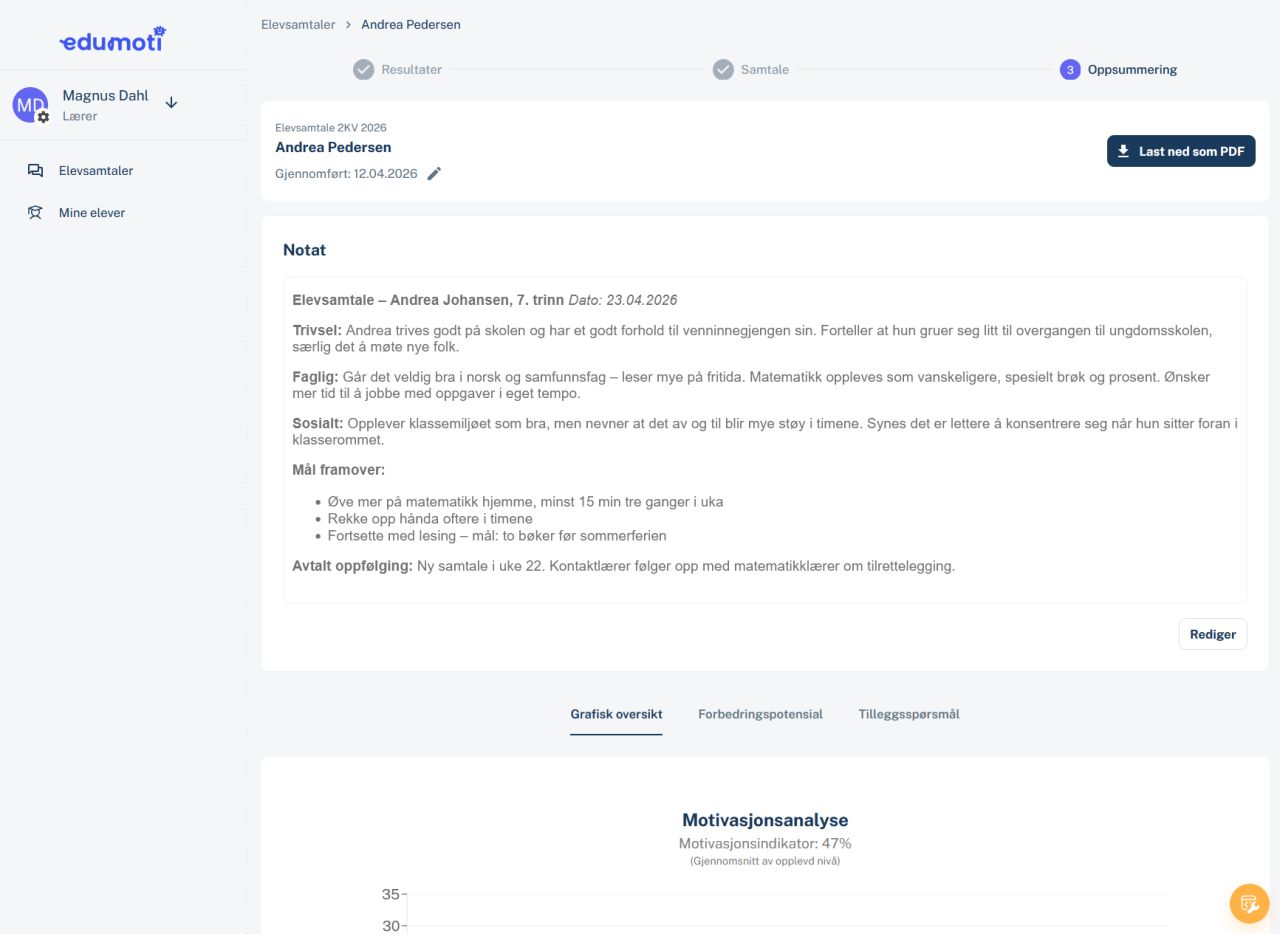Switch to Forbedringspotensial tab

click(760, 714)
